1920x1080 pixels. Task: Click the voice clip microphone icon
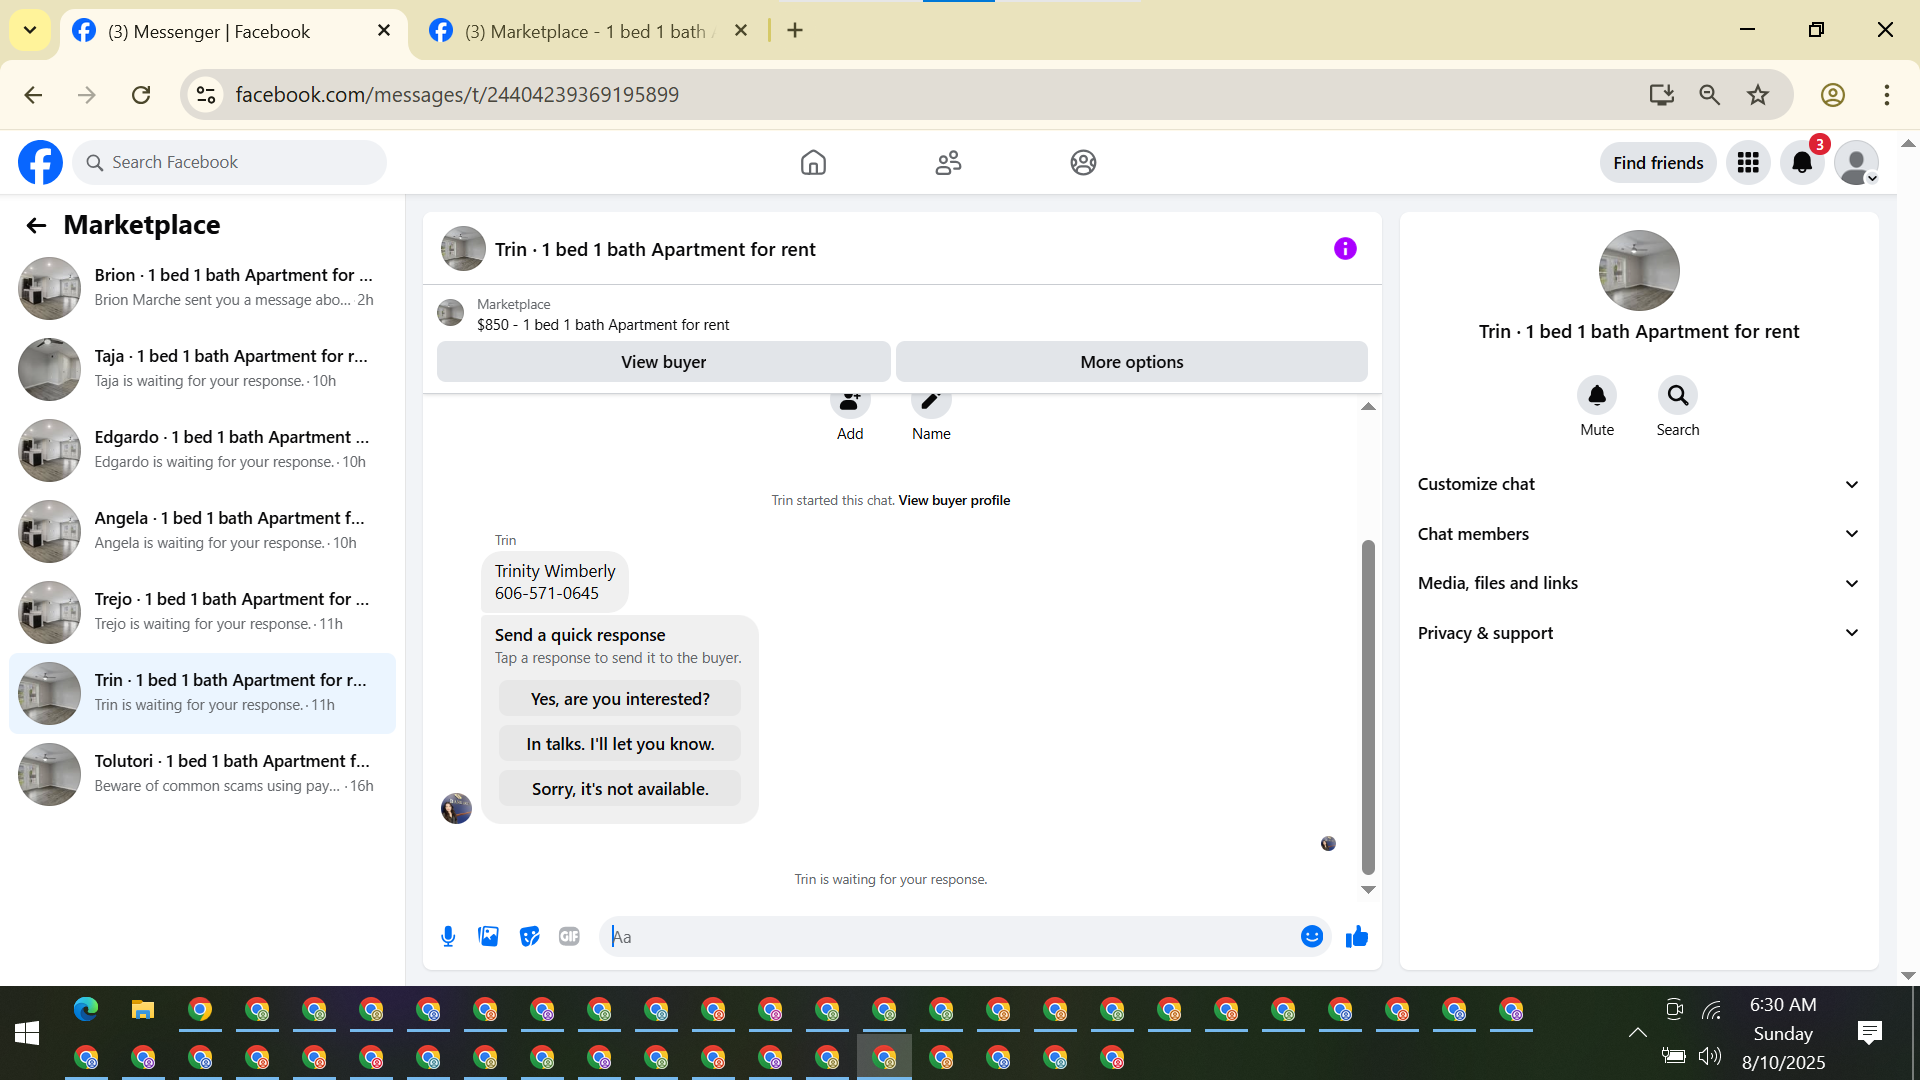point(448,937)
